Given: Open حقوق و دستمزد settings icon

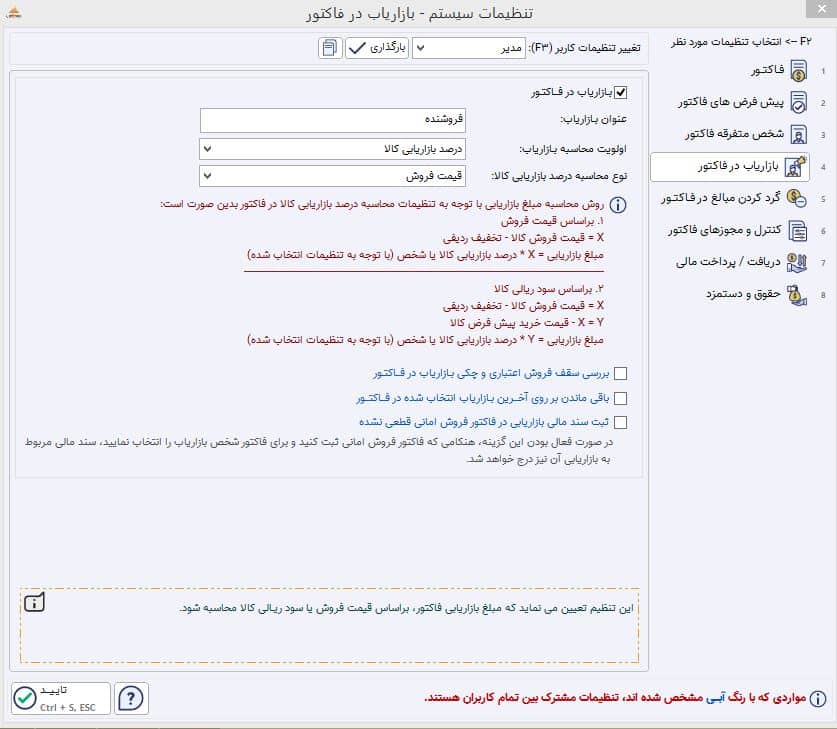Looking at the screenshot, I should 797,295.
